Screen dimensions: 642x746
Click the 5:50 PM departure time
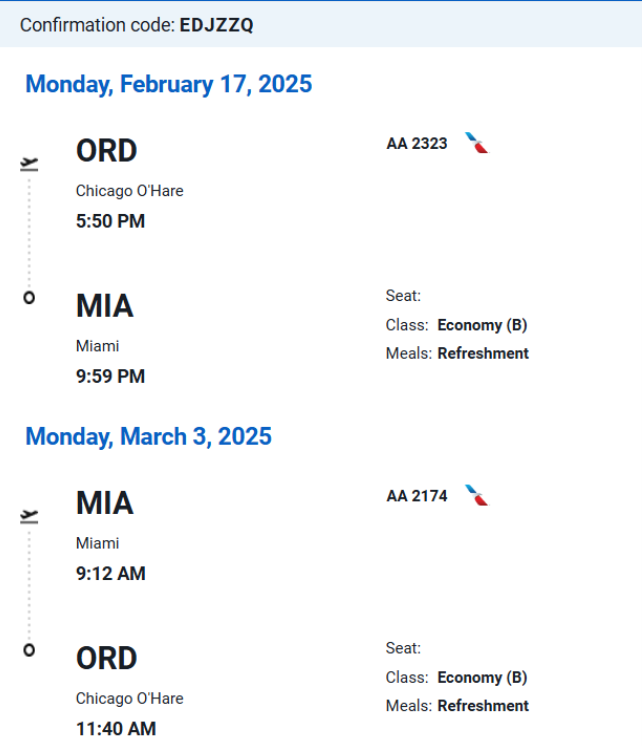pos(110,221)
